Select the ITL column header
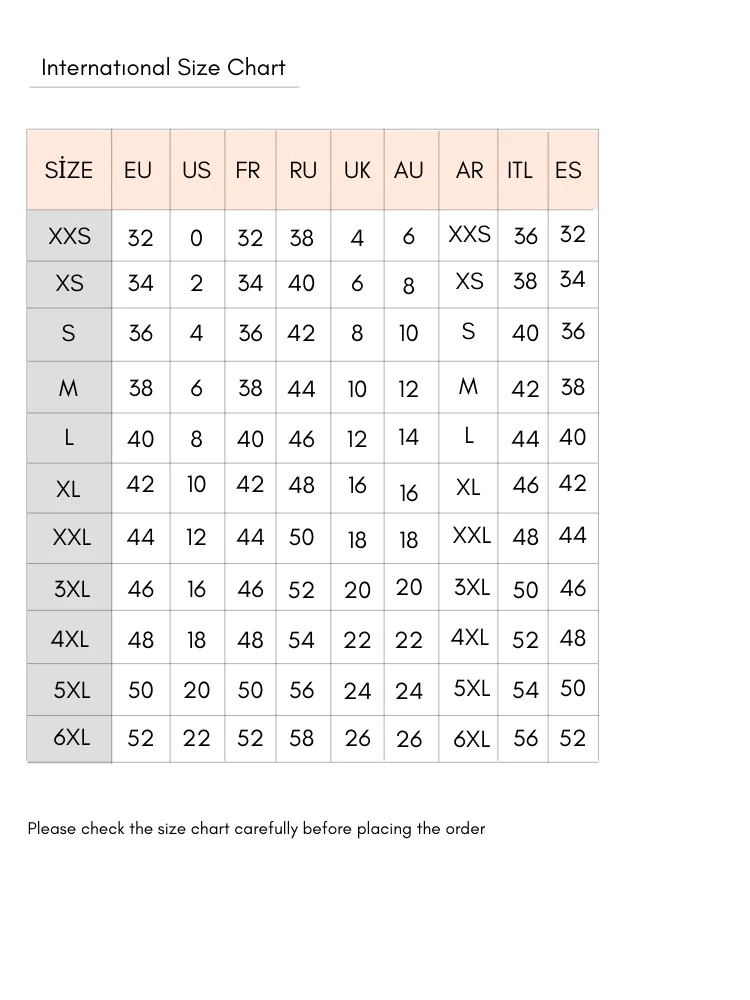The image size is (750, 1000). tap(520, 170)
